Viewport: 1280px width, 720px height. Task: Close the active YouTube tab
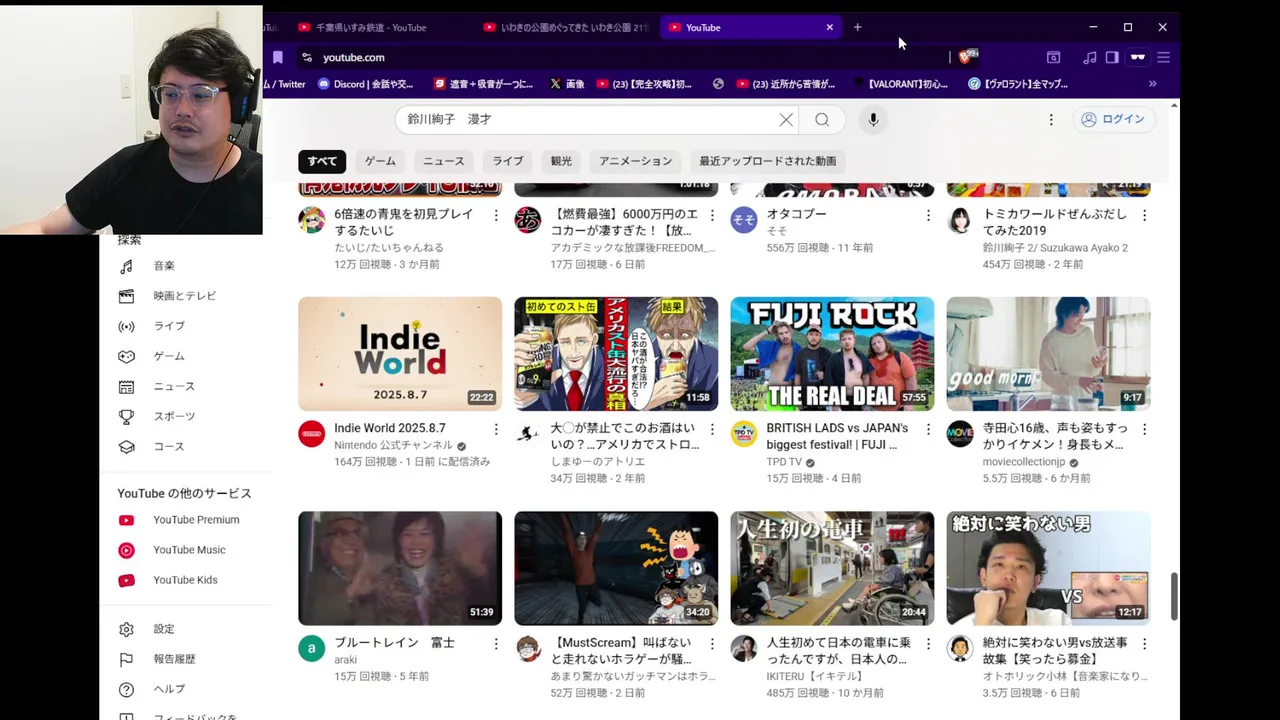point(829,27)
